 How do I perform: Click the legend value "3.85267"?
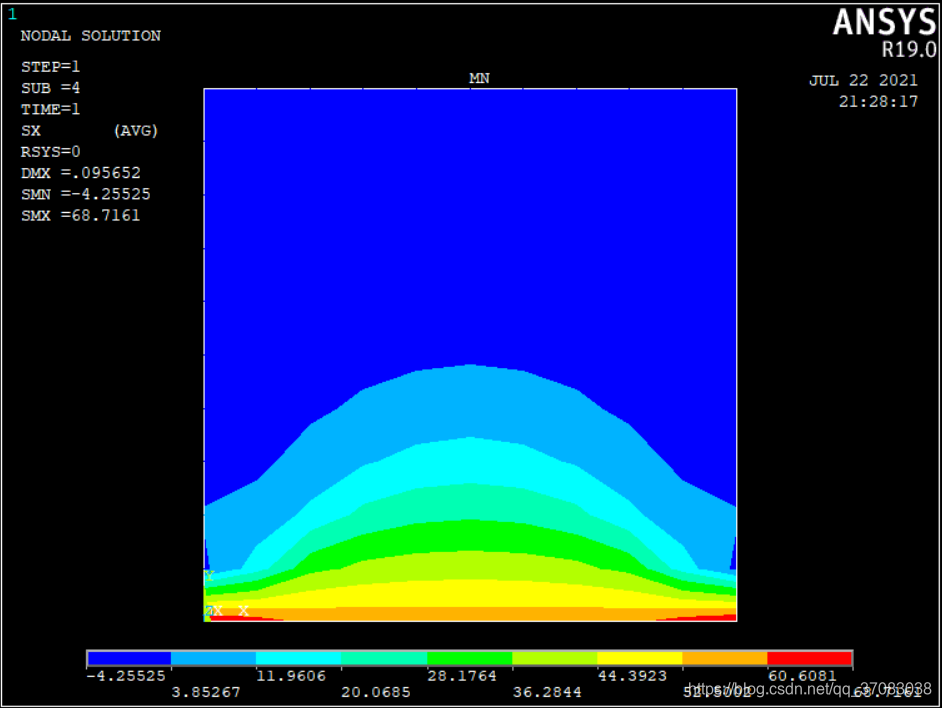coord(205,692)
